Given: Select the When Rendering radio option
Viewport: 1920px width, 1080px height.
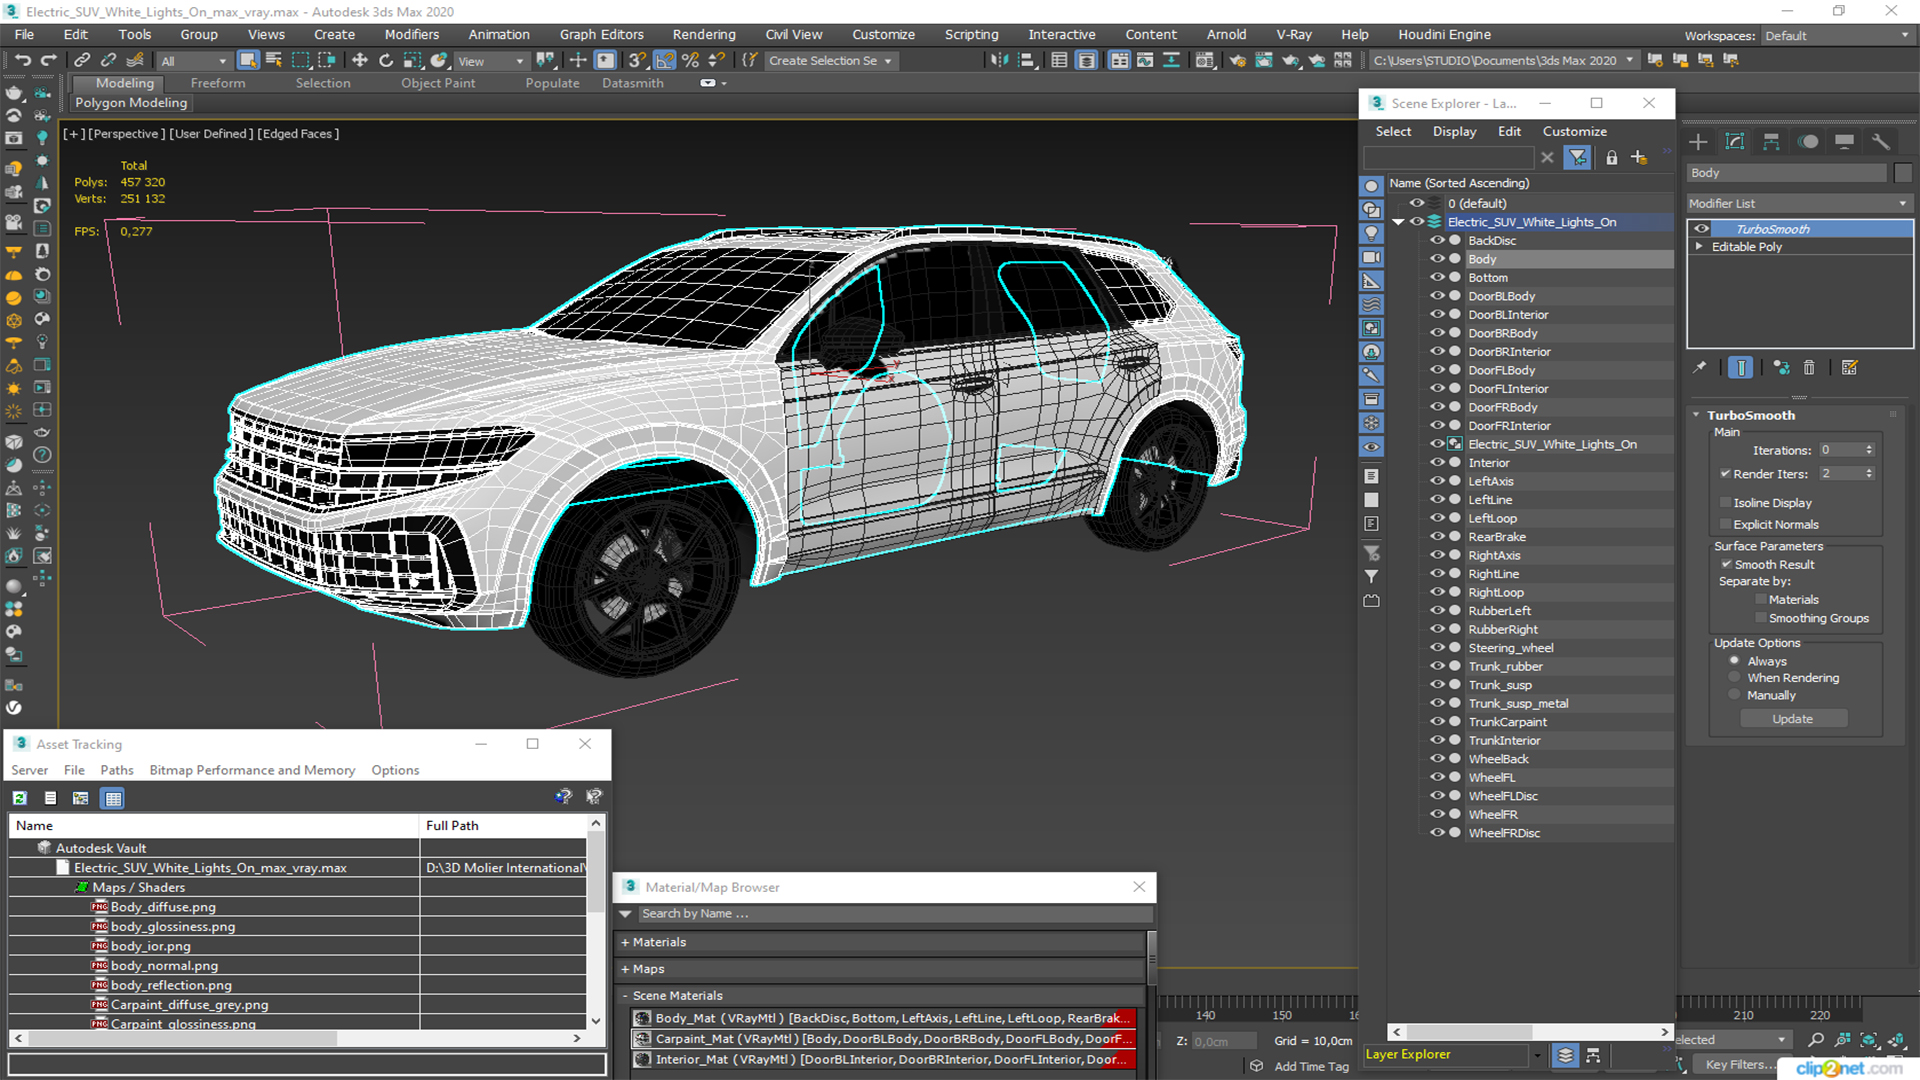Looking at the screenshot, I should 1735,678.
